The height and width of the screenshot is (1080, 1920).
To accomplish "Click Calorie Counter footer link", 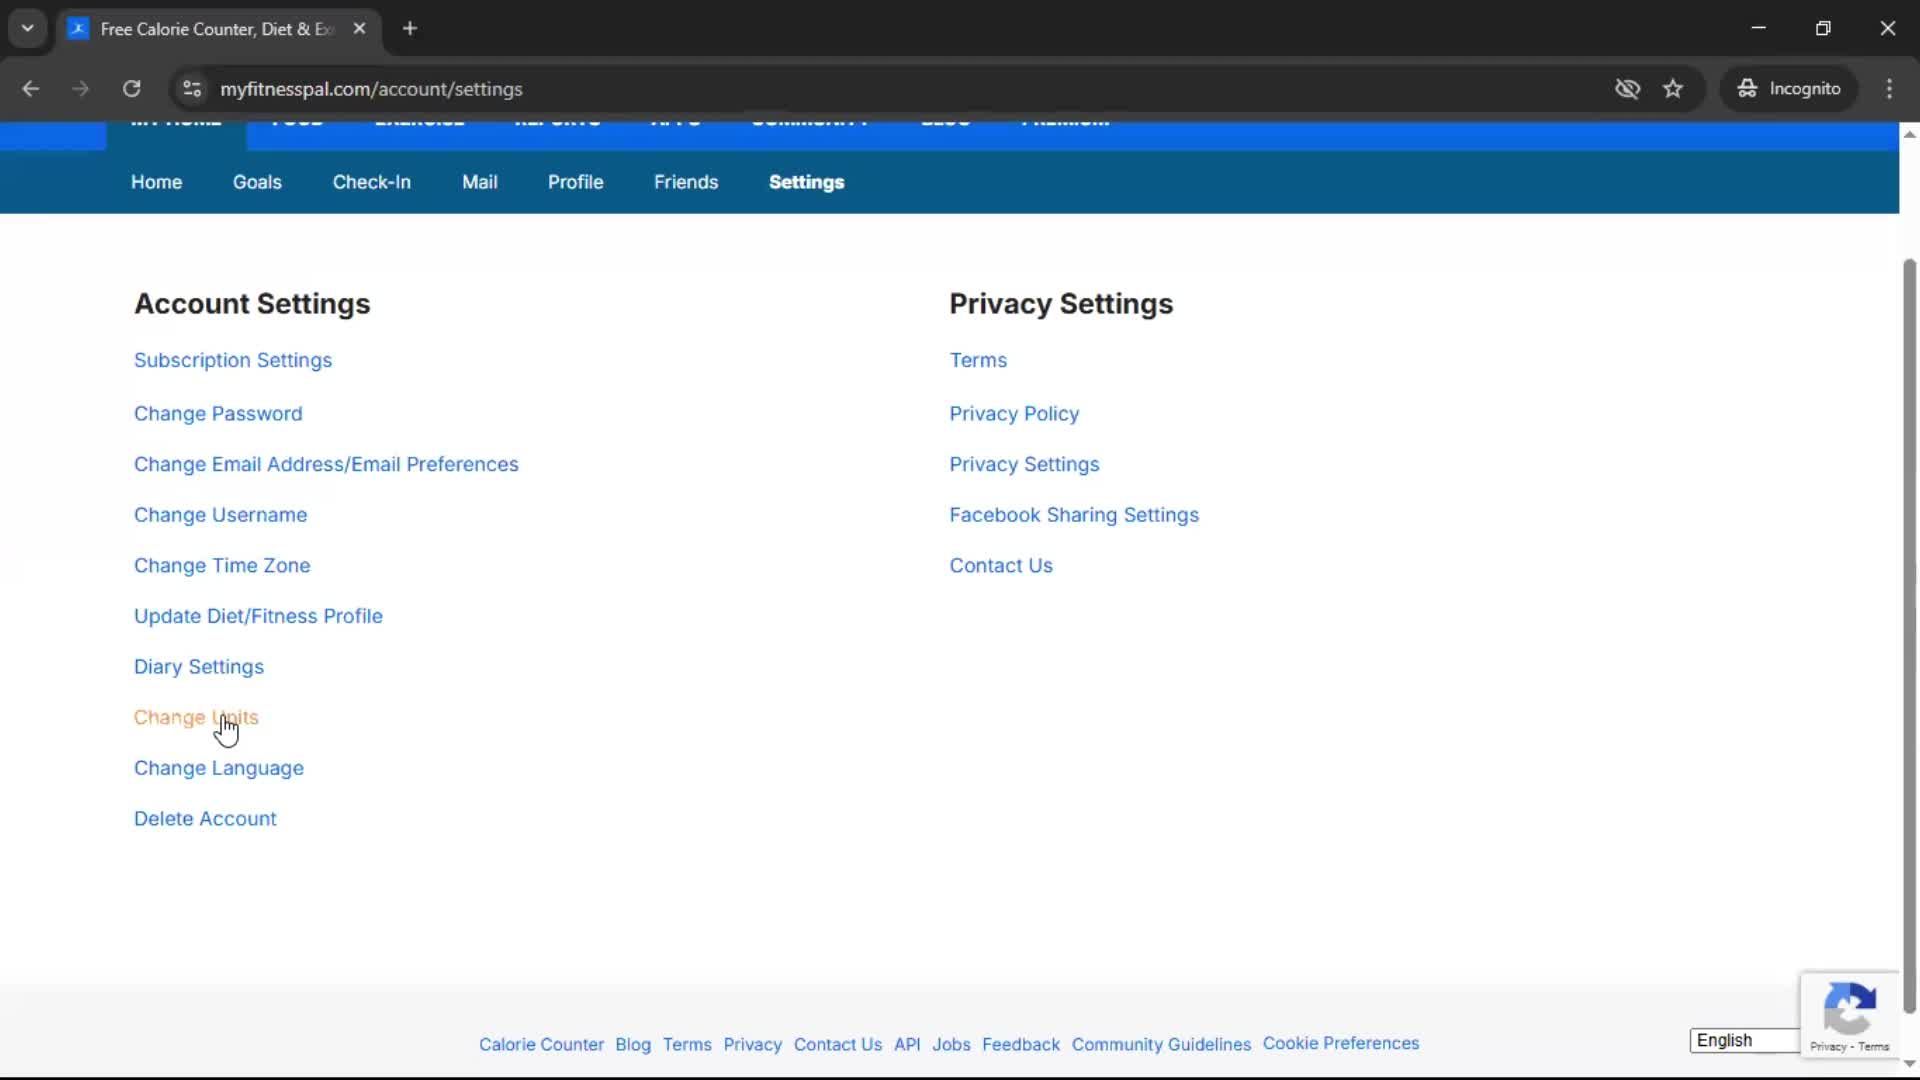I will point(541,1044).
